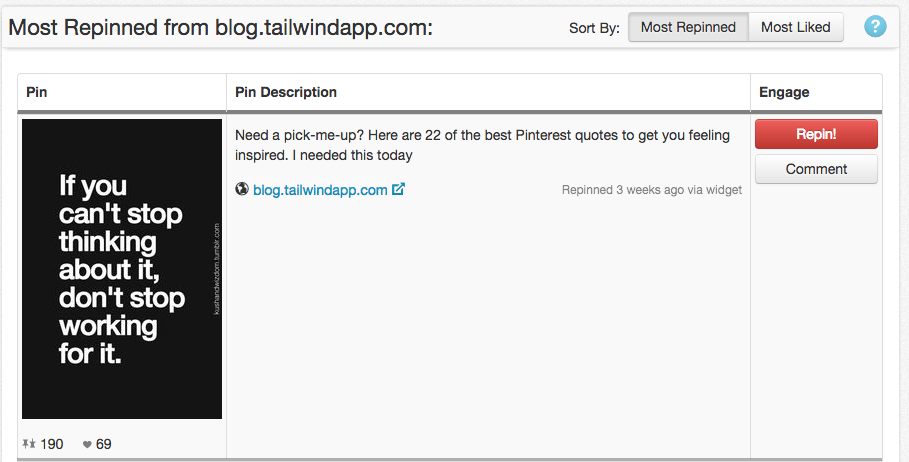Viewport: 909px width, 462px height.
Task: Click the pin description text about Pinterest quotes
Action: tap(482, 145)
